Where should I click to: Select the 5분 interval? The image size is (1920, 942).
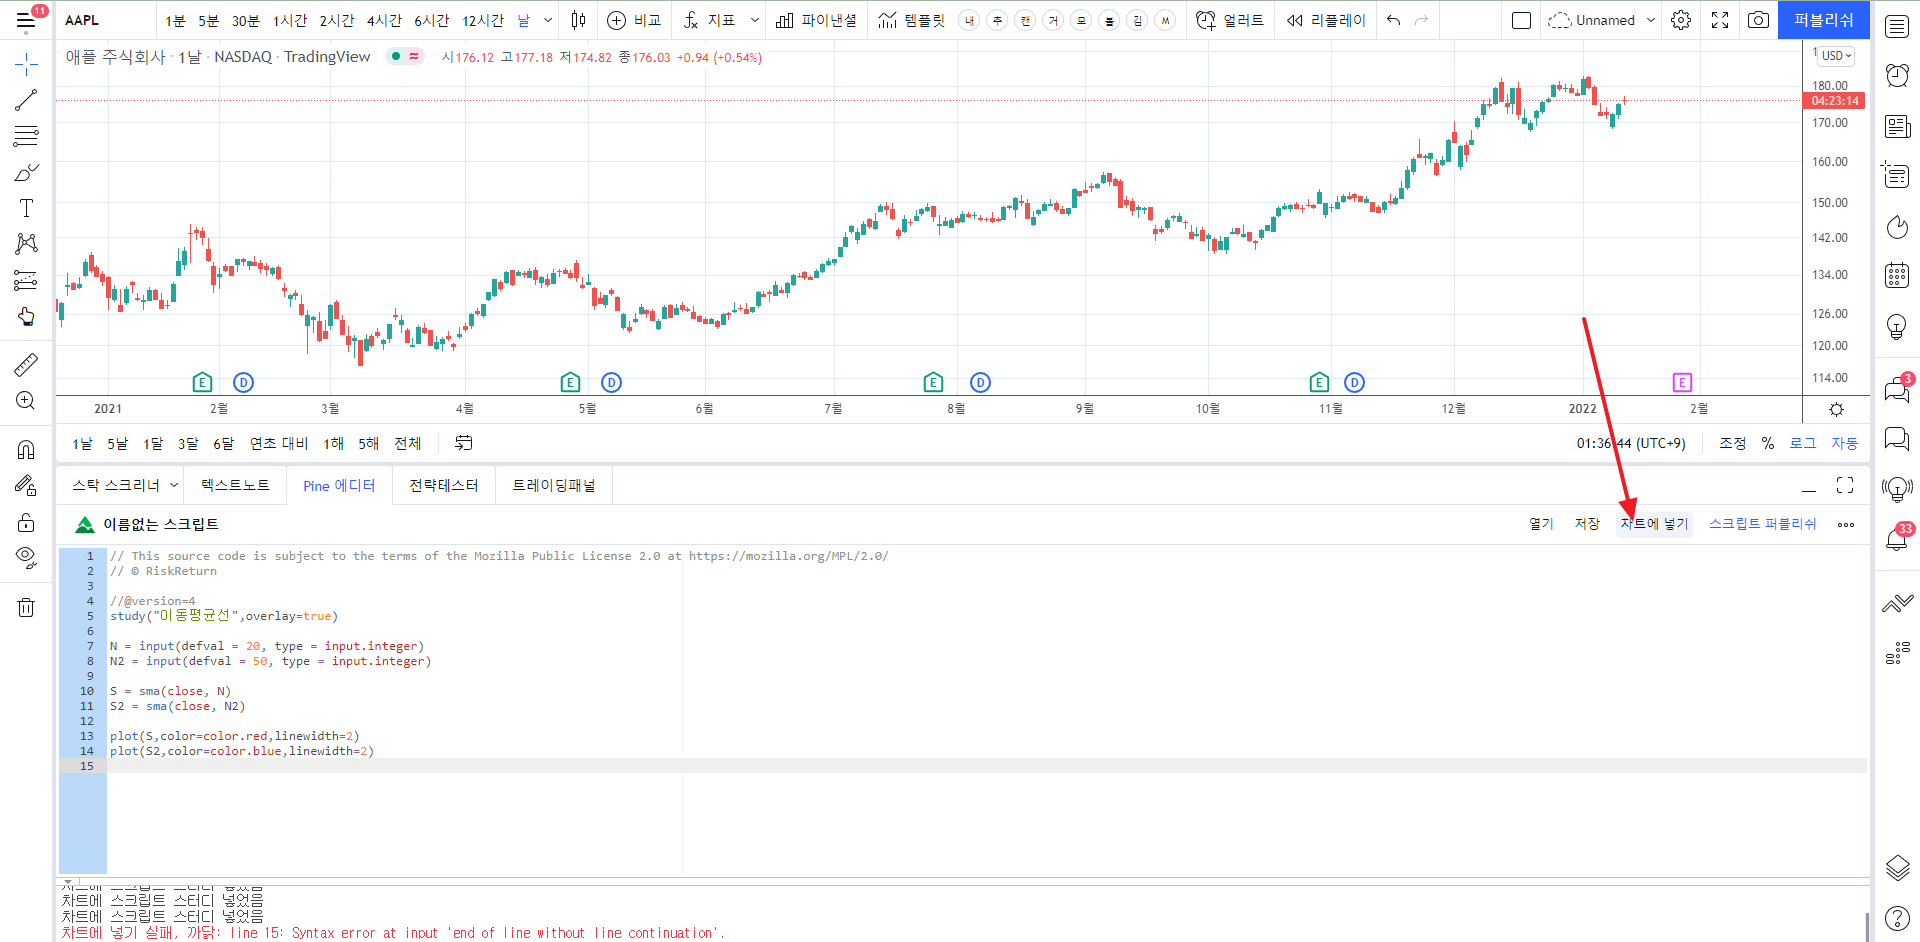tap(208, 20)
